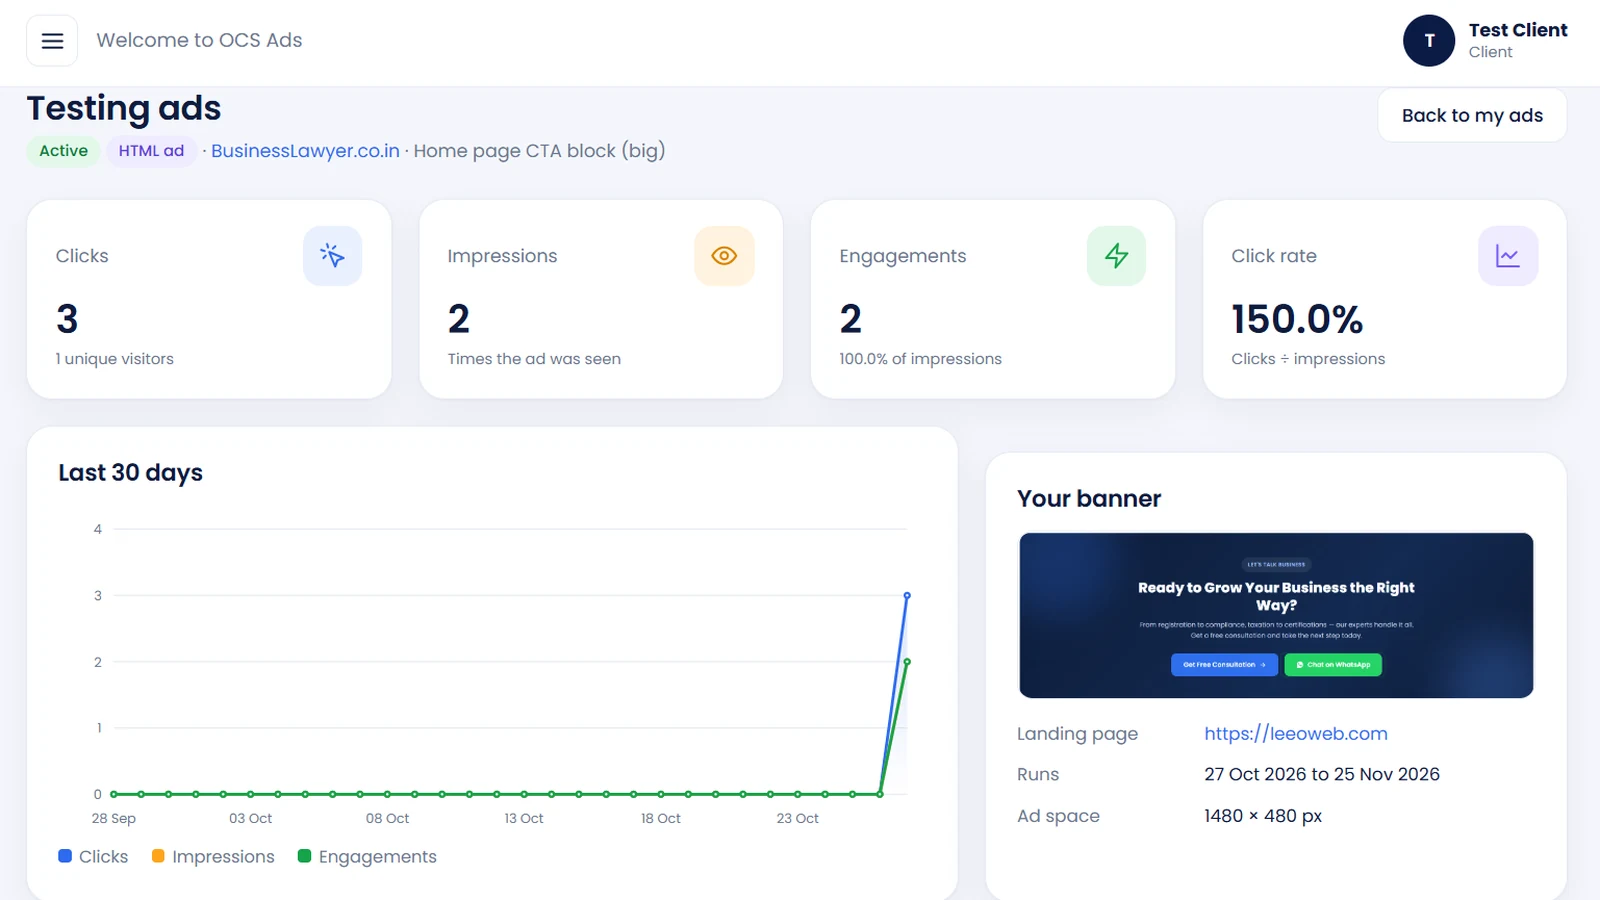
Task: Go back via Back to my ads
Action: tap(1472, 115)
